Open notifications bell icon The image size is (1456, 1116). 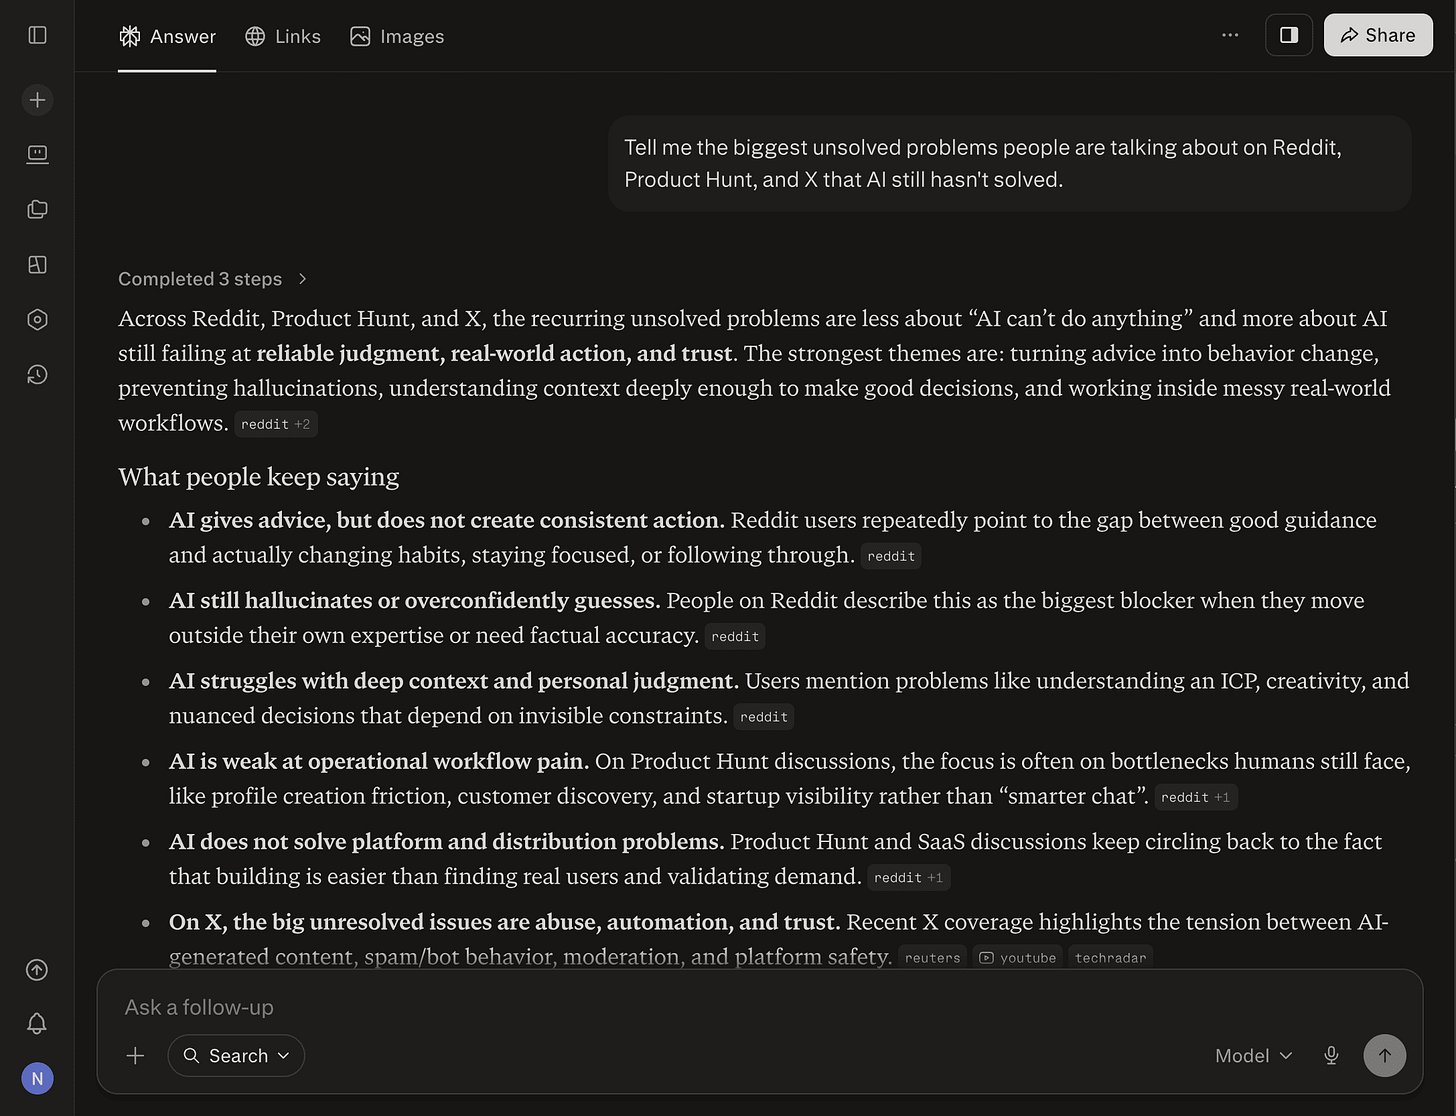[x=37, y=1023]
